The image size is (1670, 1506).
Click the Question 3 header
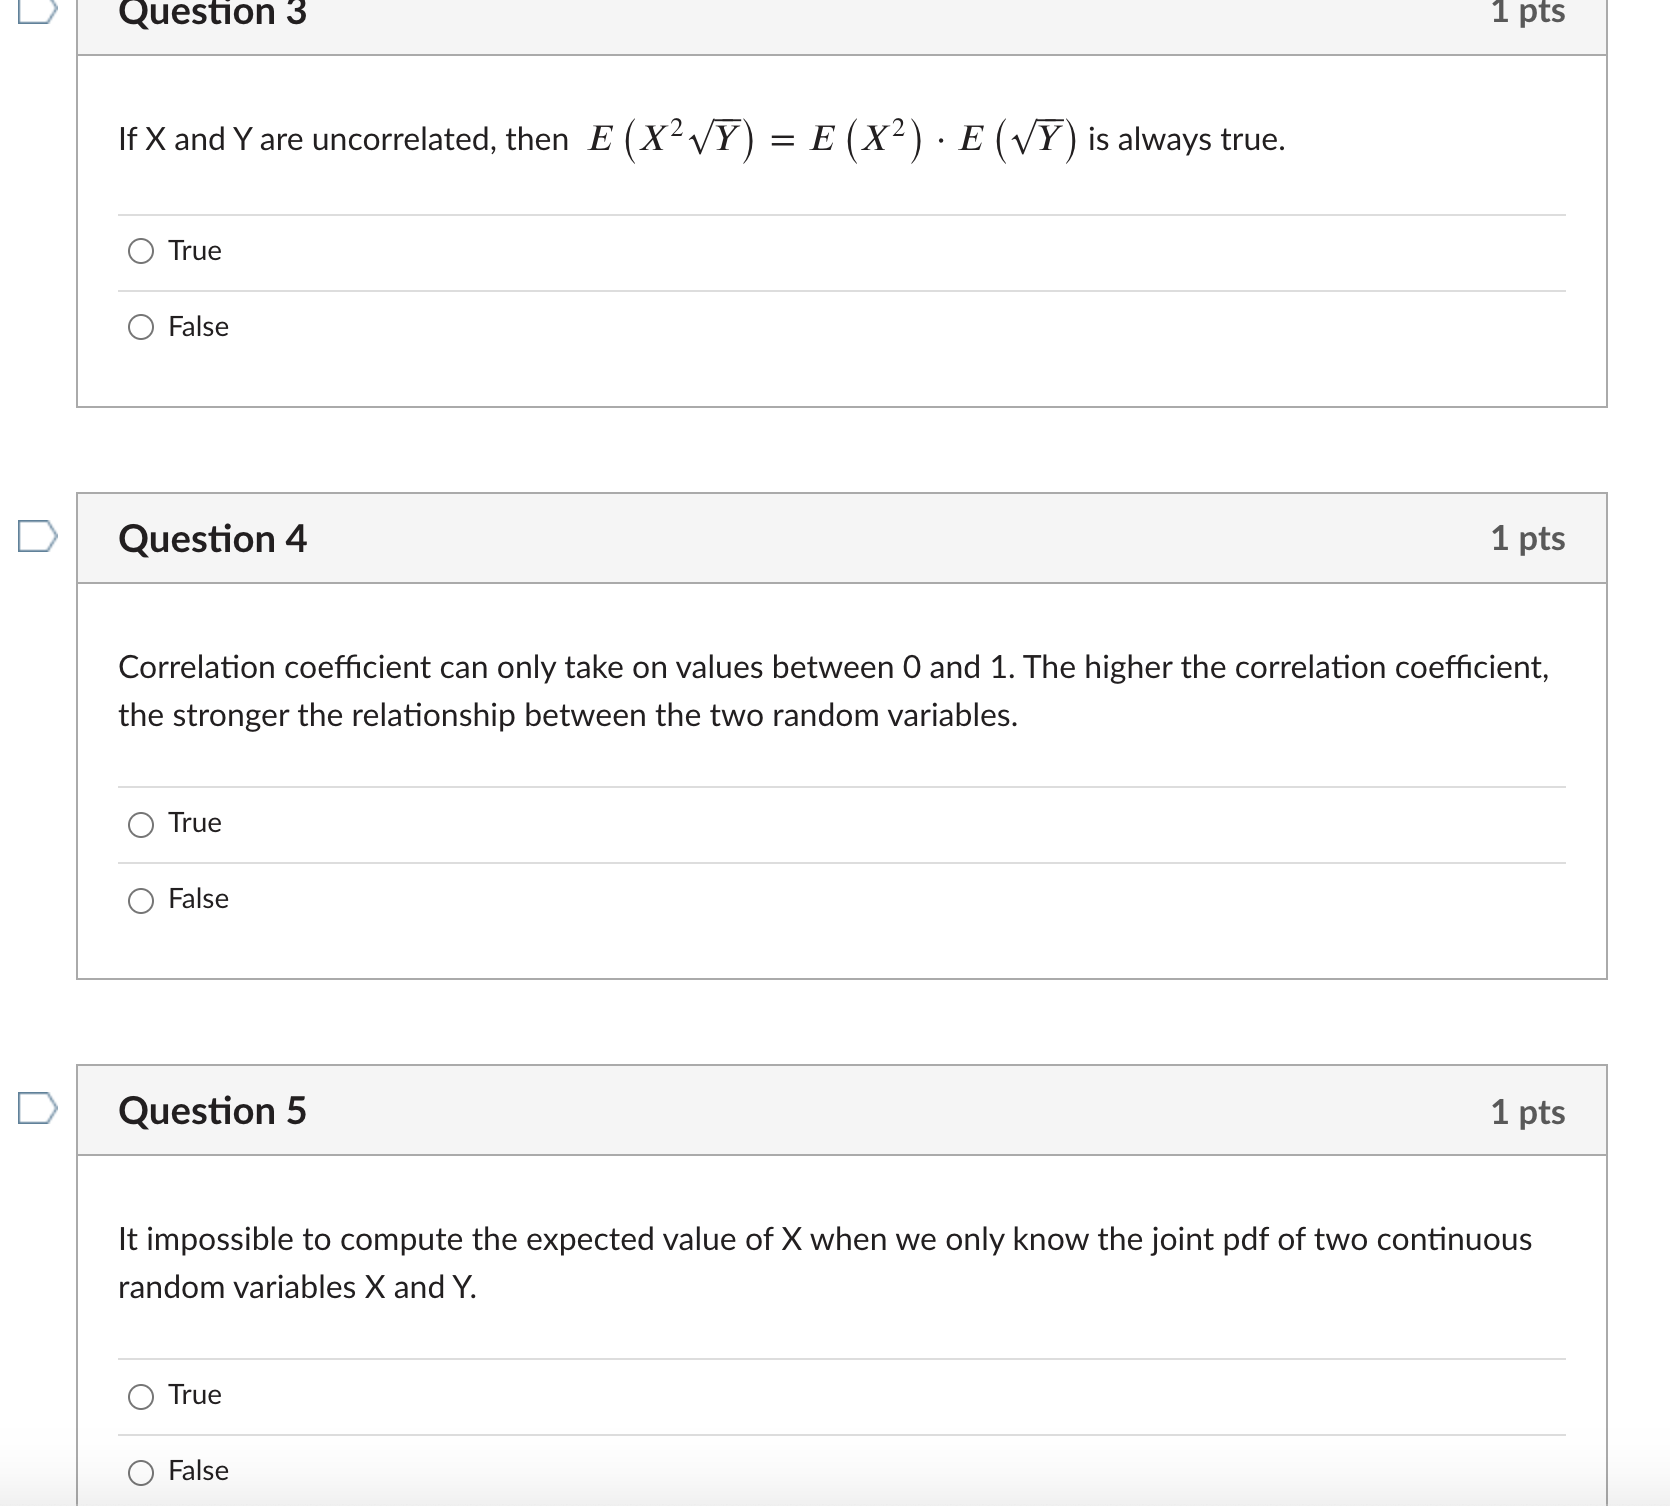(x=213, y=14)
